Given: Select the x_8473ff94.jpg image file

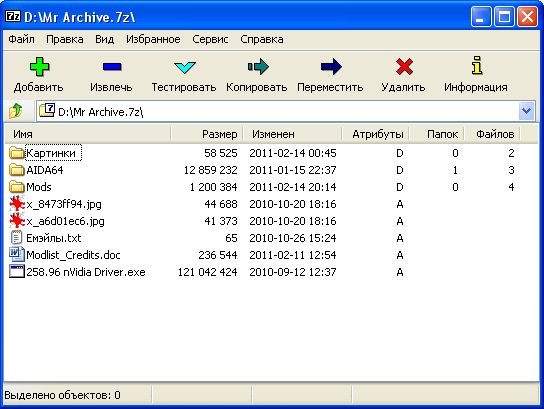Looking at the screenshot, I should coord(56,204).
